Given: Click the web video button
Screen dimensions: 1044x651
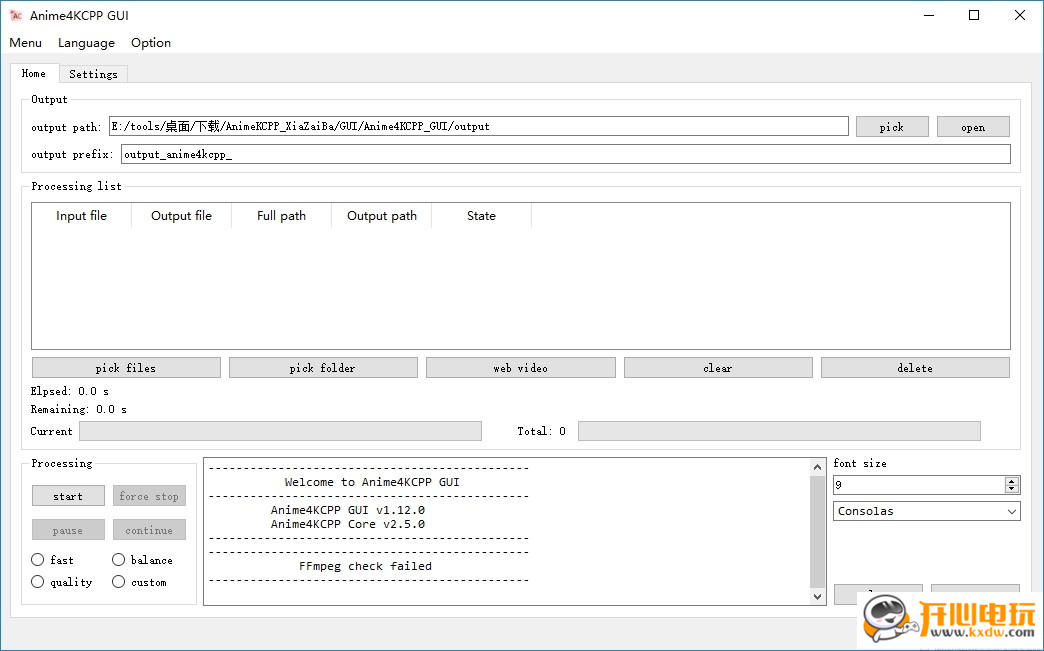Looking at the screenshot, I should pos(521,368).
